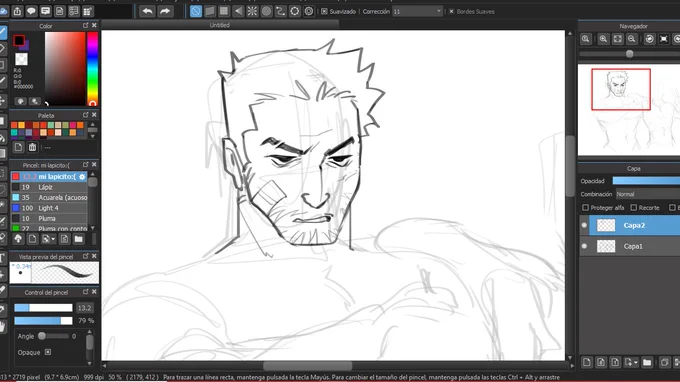
Task: Toggle the Opaque brush option checkbox
Action: point(48,352)
